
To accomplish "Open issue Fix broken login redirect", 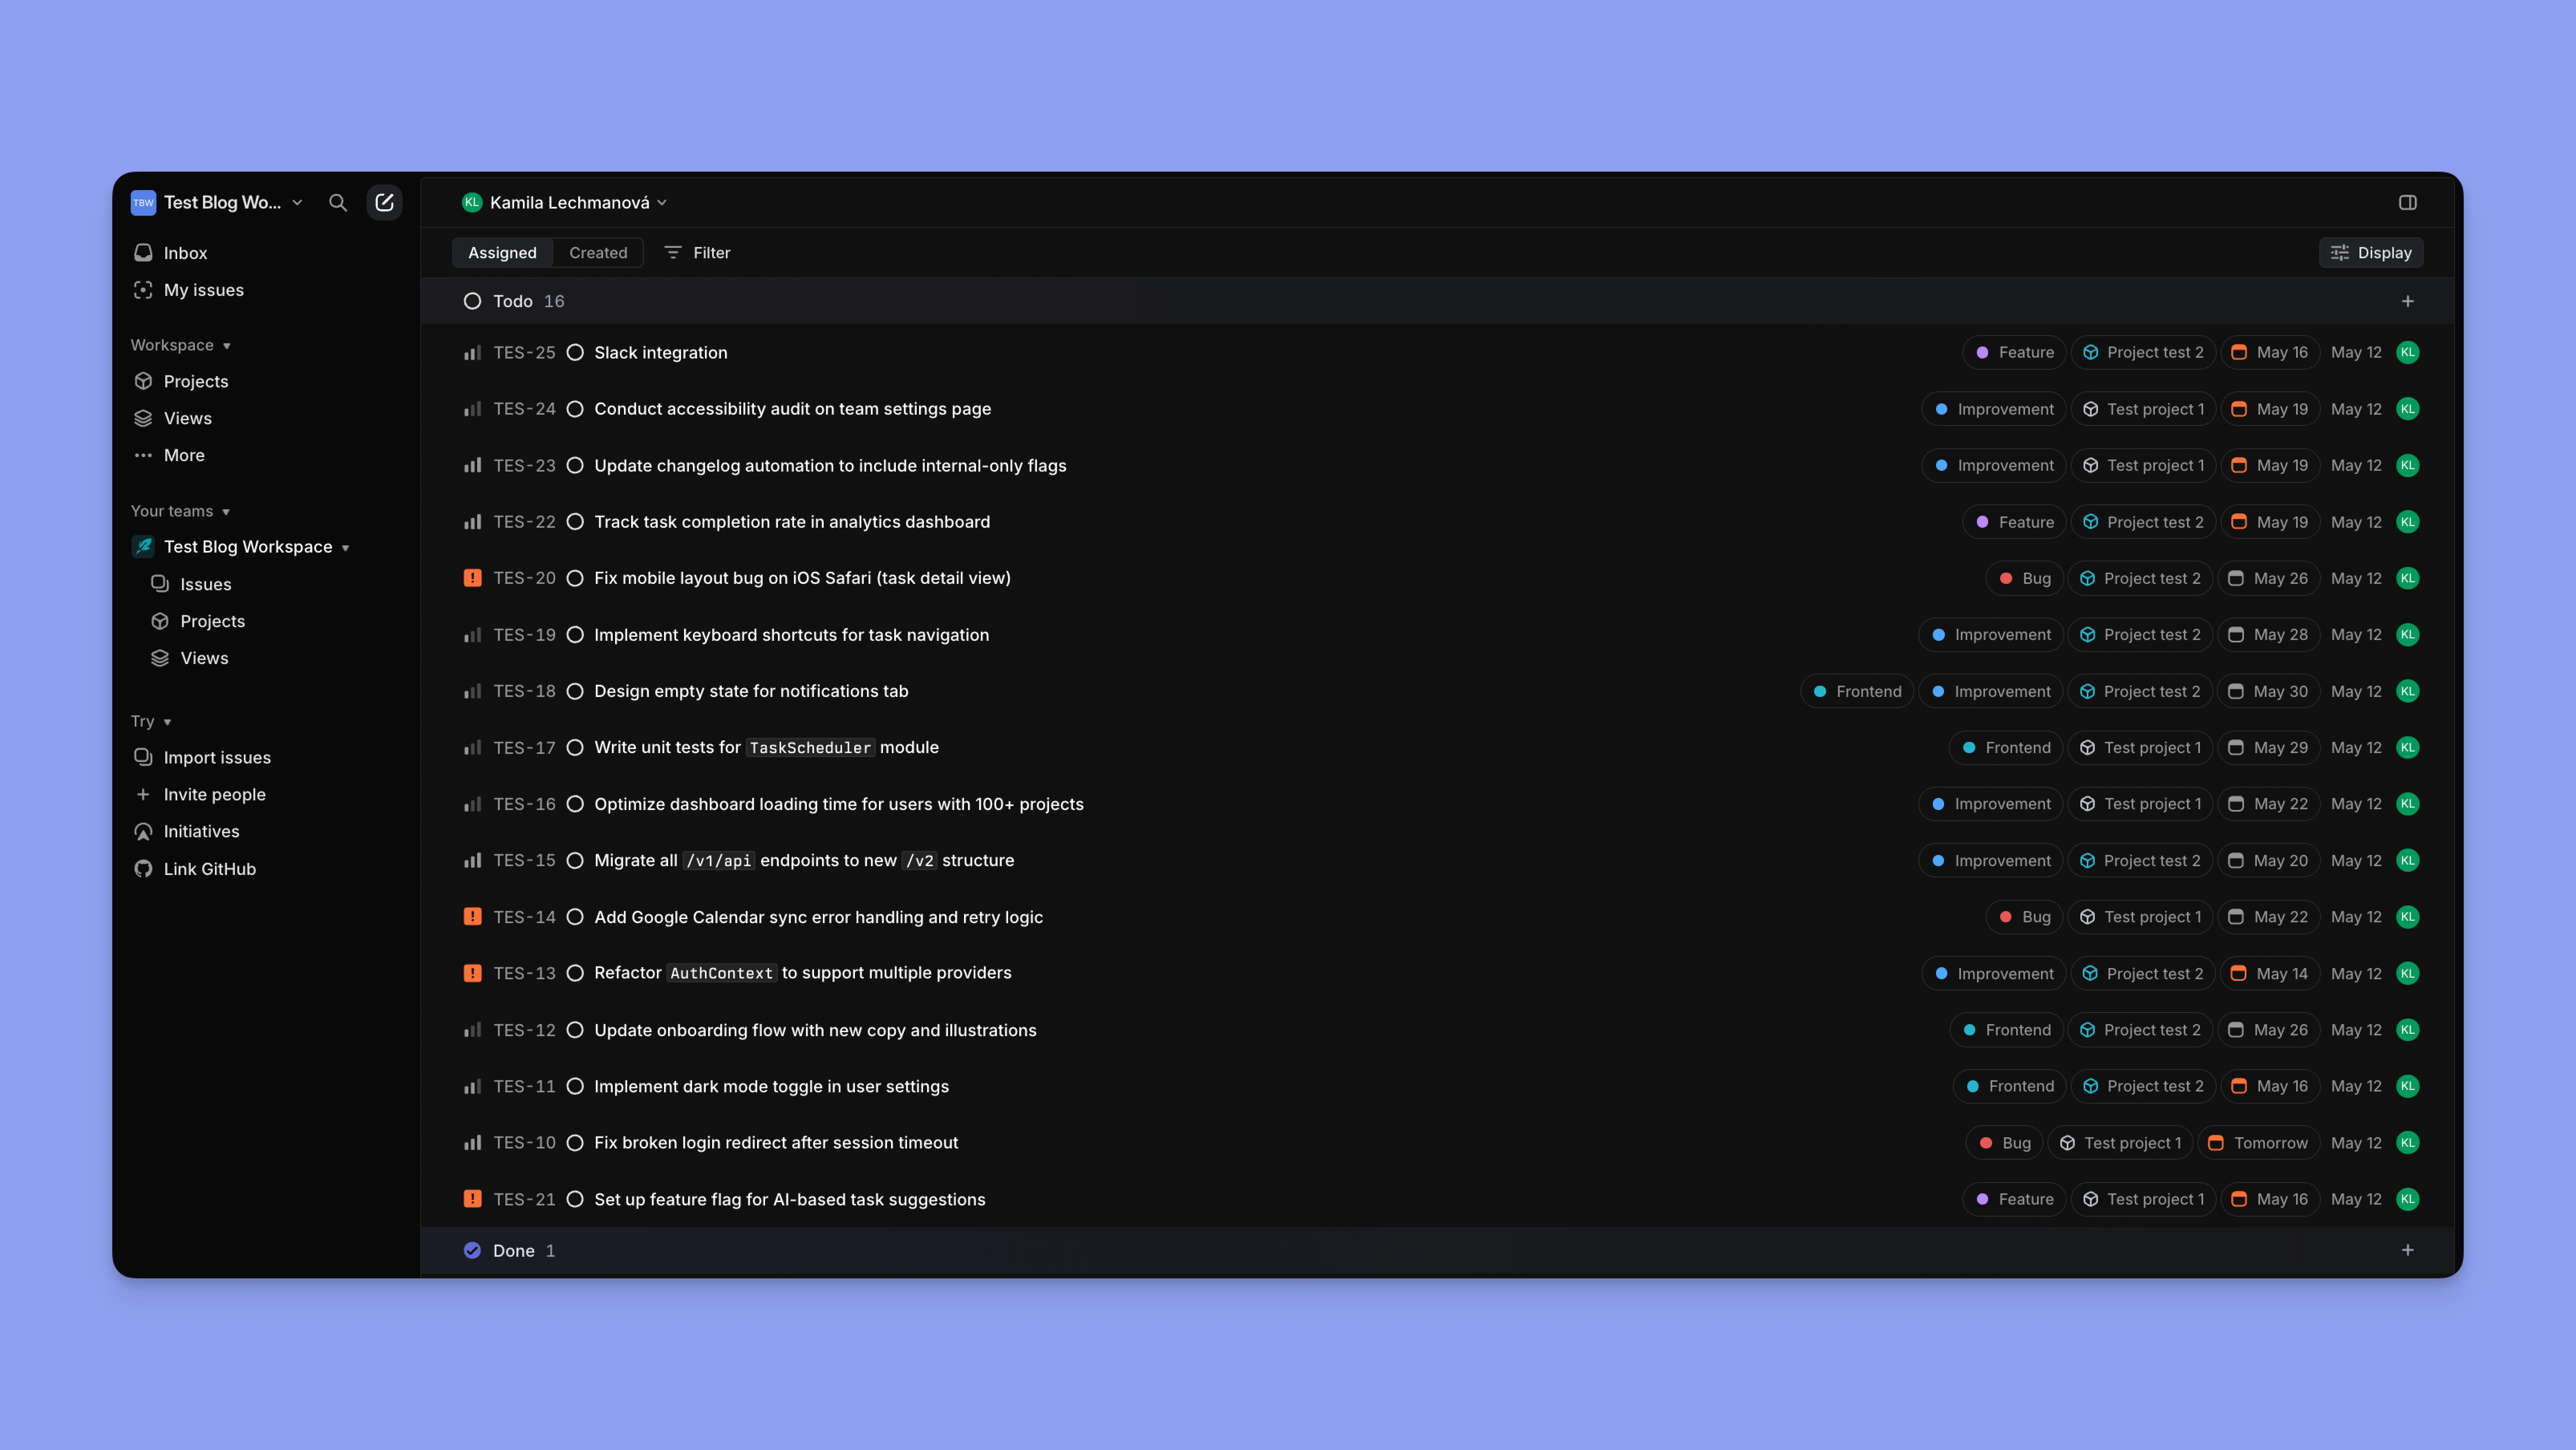I will pos(776,1142).
